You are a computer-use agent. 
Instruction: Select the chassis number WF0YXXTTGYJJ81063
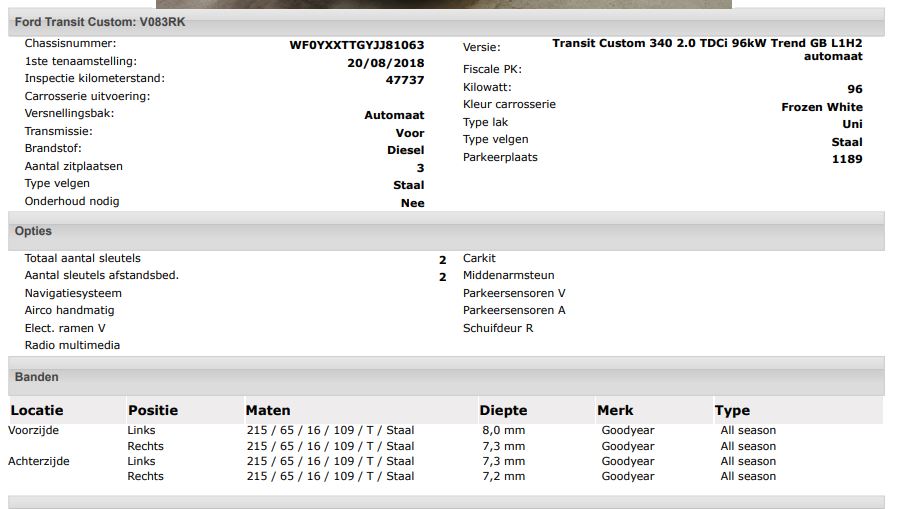356,45
